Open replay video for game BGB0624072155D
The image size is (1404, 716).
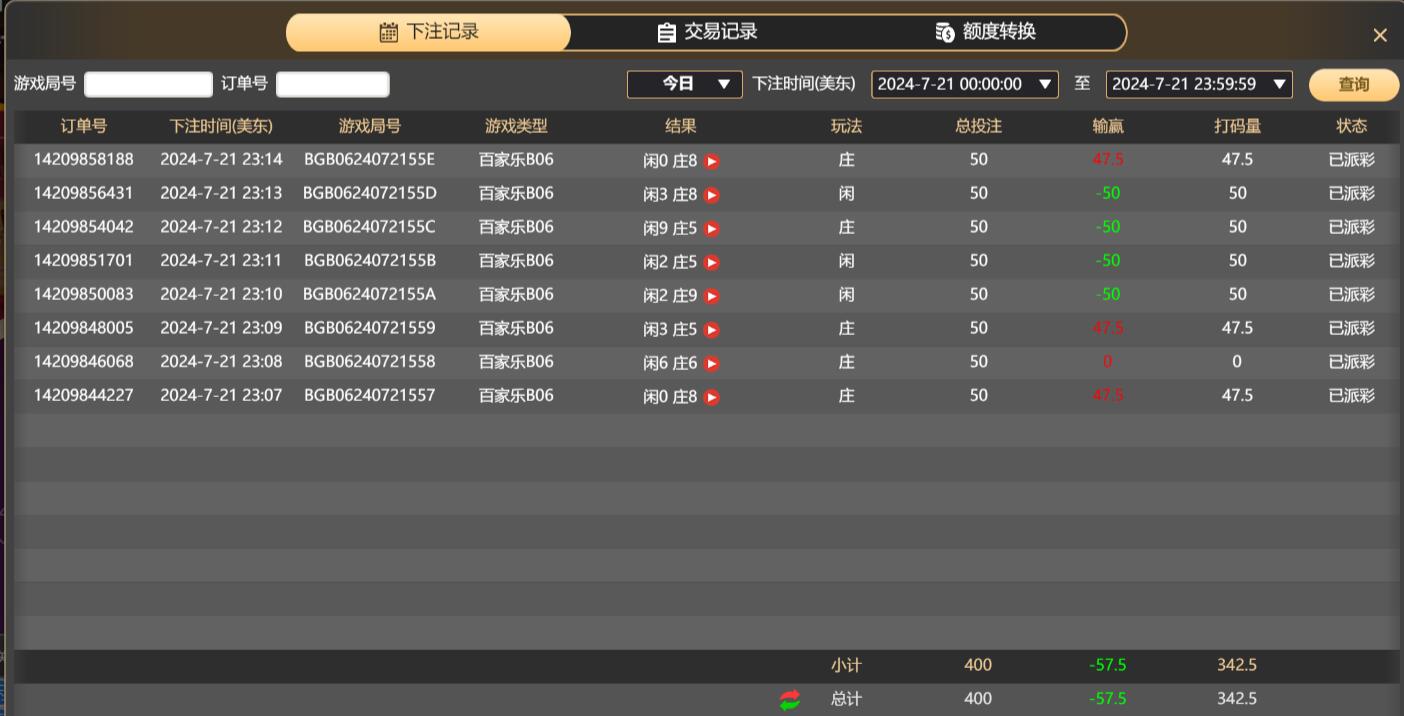711,194
